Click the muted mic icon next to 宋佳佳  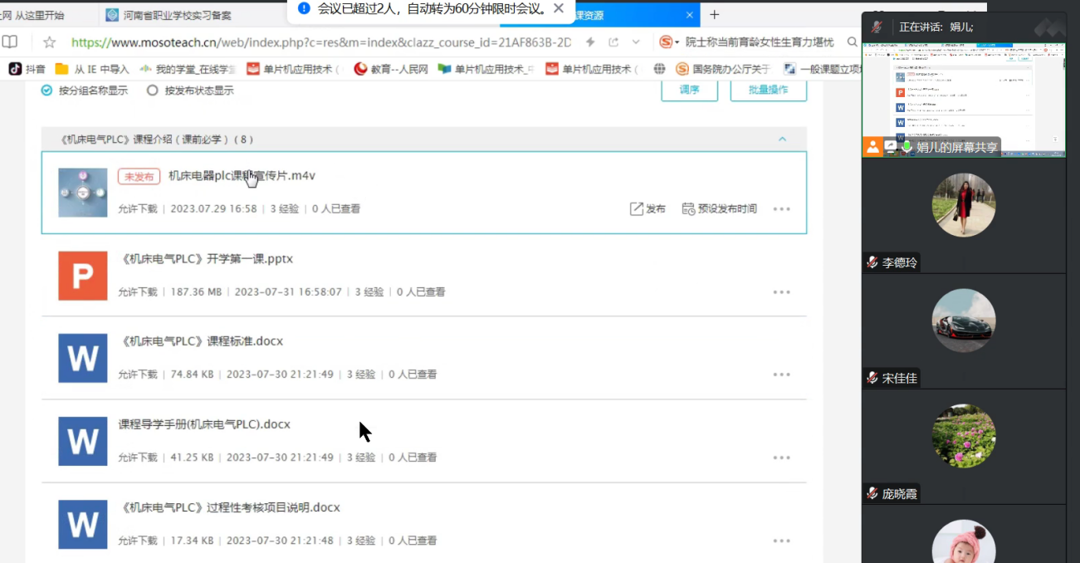pos(872,378)
